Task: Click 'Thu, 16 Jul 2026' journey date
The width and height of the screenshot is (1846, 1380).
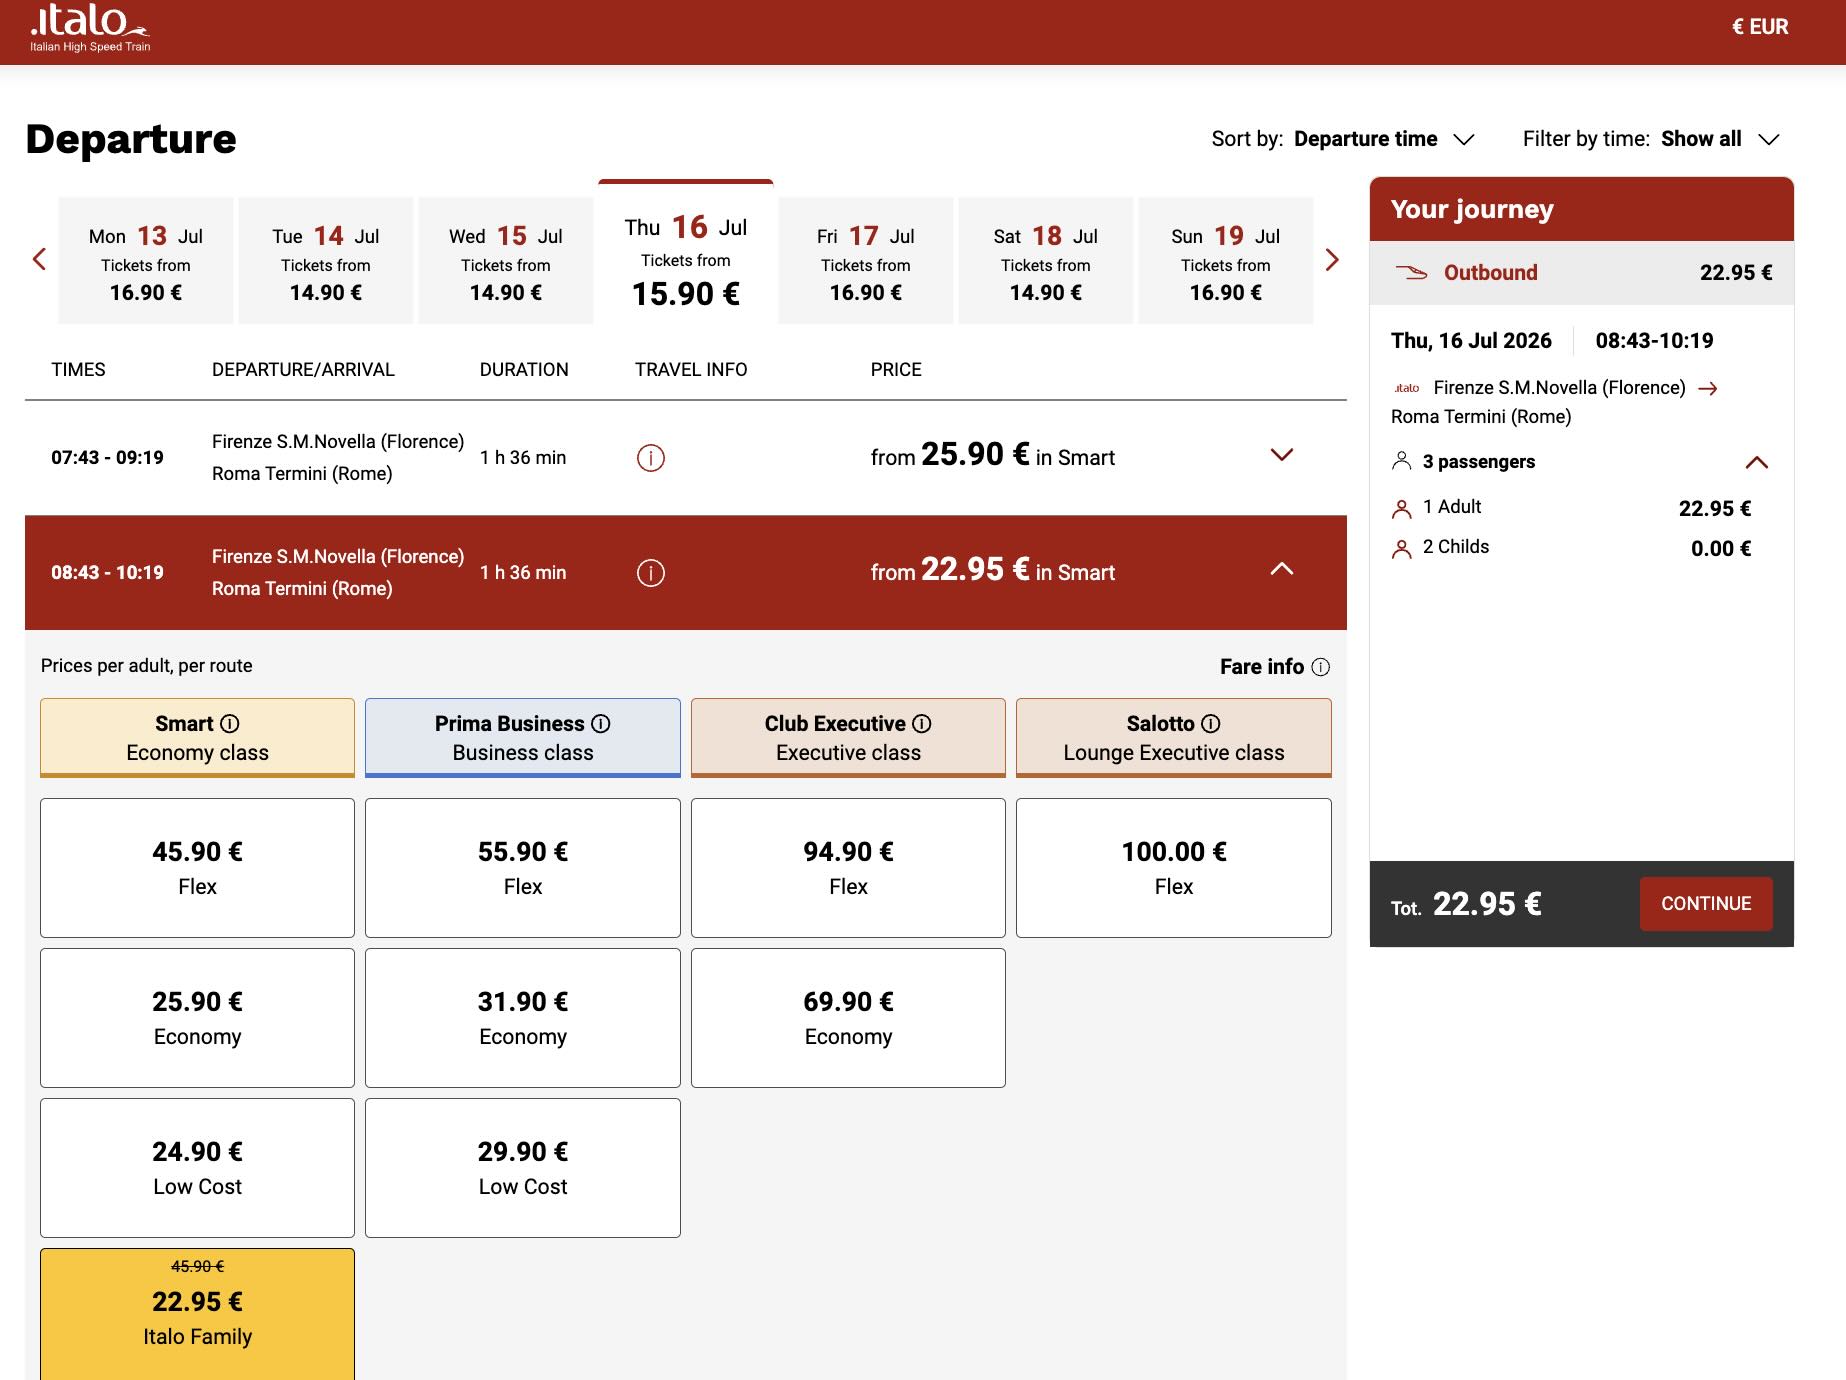Action: [1471, 341]
